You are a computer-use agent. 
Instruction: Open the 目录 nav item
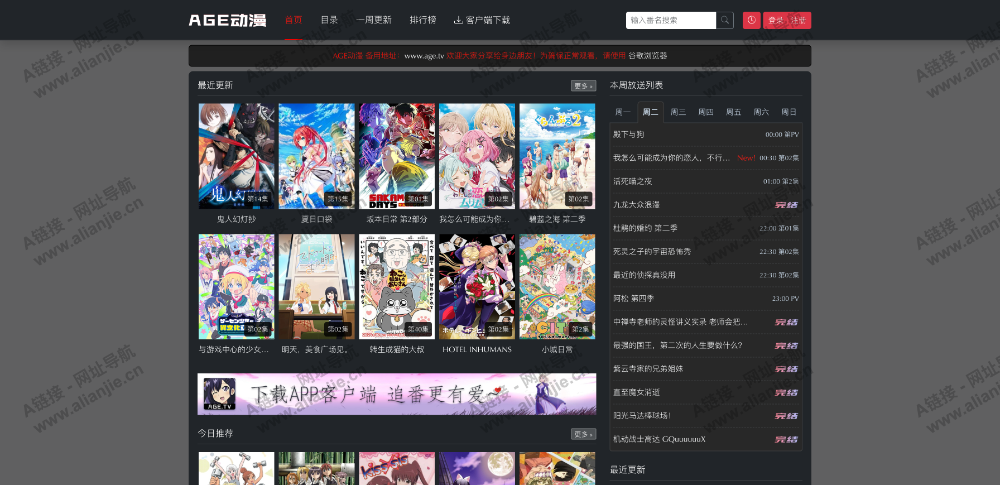coord(329,20)
